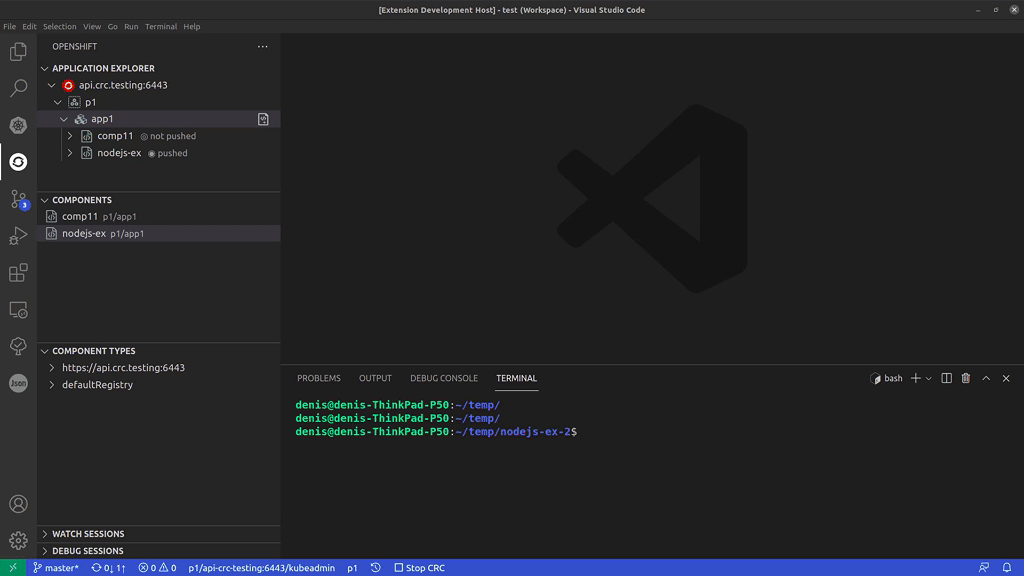1024x576 pixels.
Task: Open the Help menu
Action: (x=191, y=27)
